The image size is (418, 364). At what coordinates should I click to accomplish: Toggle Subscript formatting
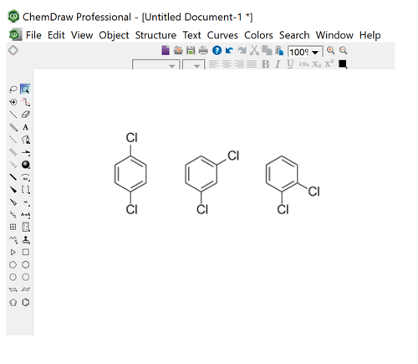pos(317,64)
